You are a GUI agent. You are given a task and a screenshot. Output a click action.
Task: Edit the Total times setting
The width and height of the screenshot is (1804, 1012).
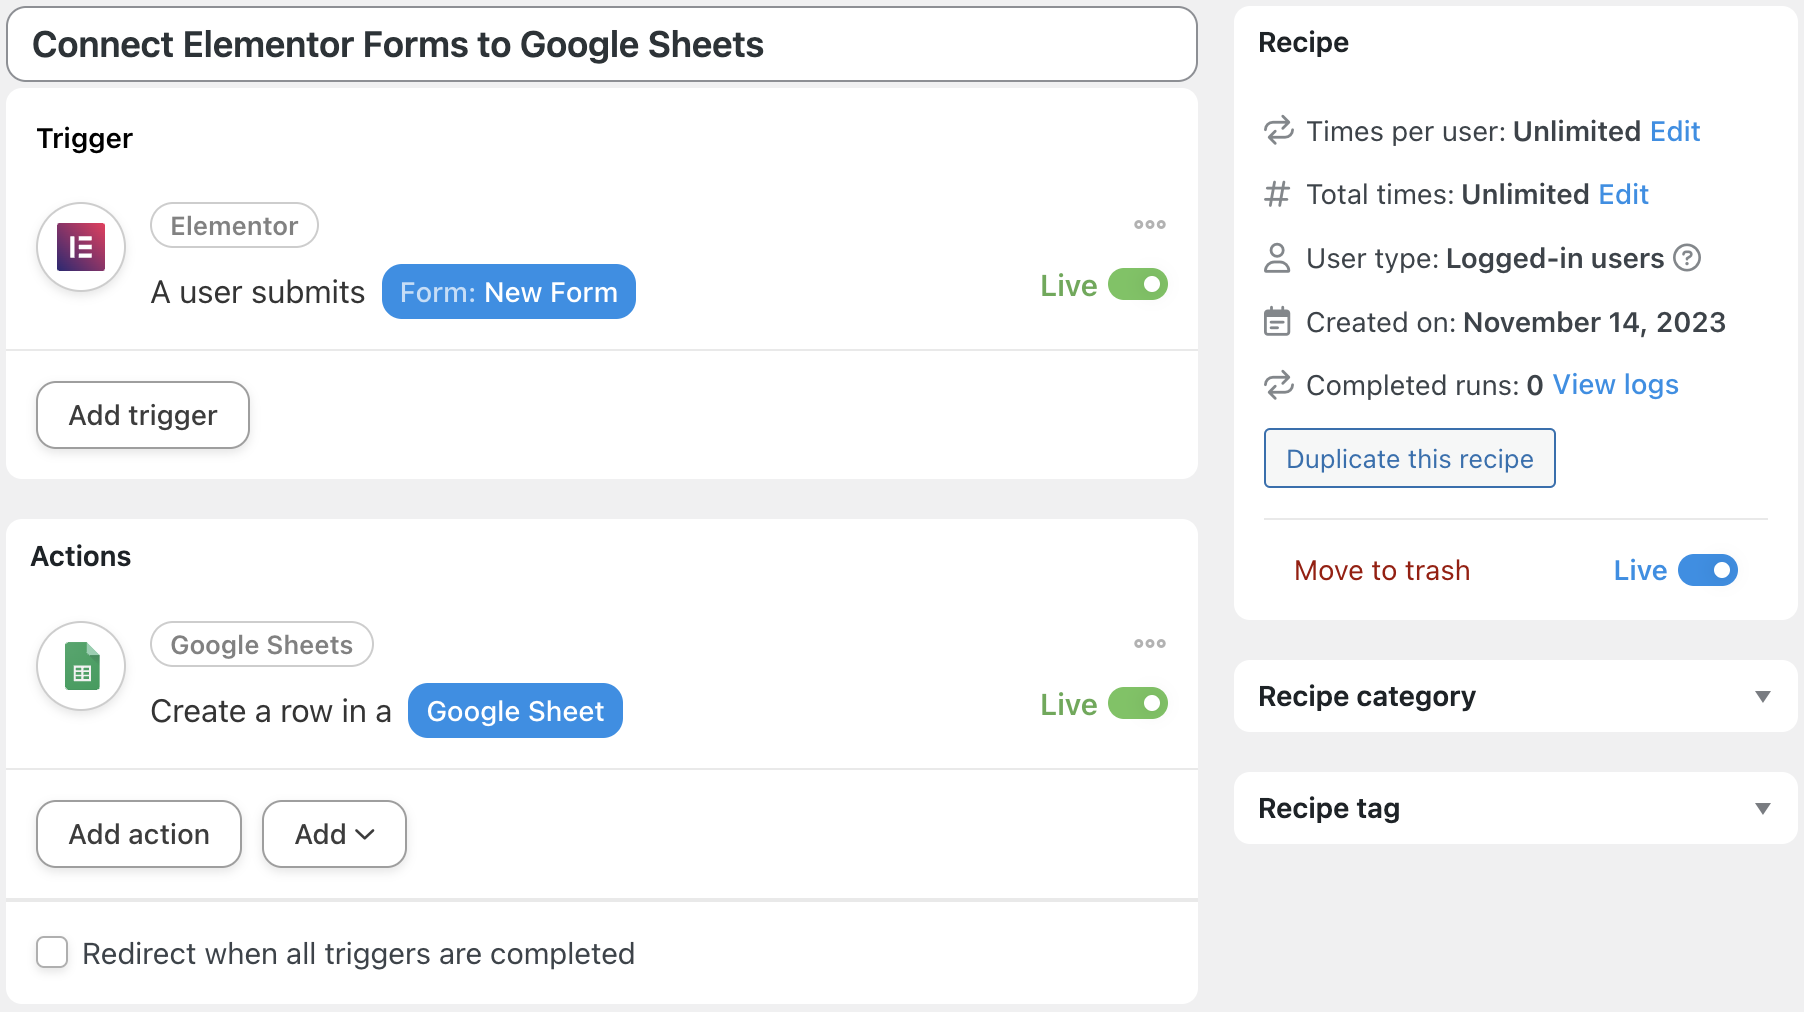(x=1623, y=194)
